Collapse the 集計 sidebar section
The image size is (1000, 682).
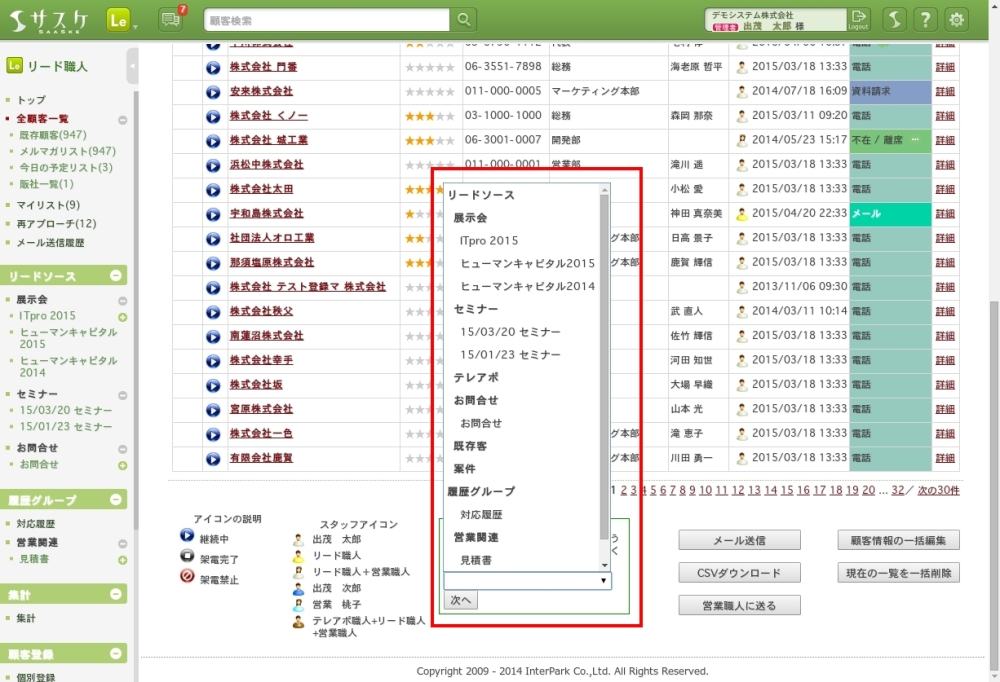pyautogui.click(x=116, y=594)
